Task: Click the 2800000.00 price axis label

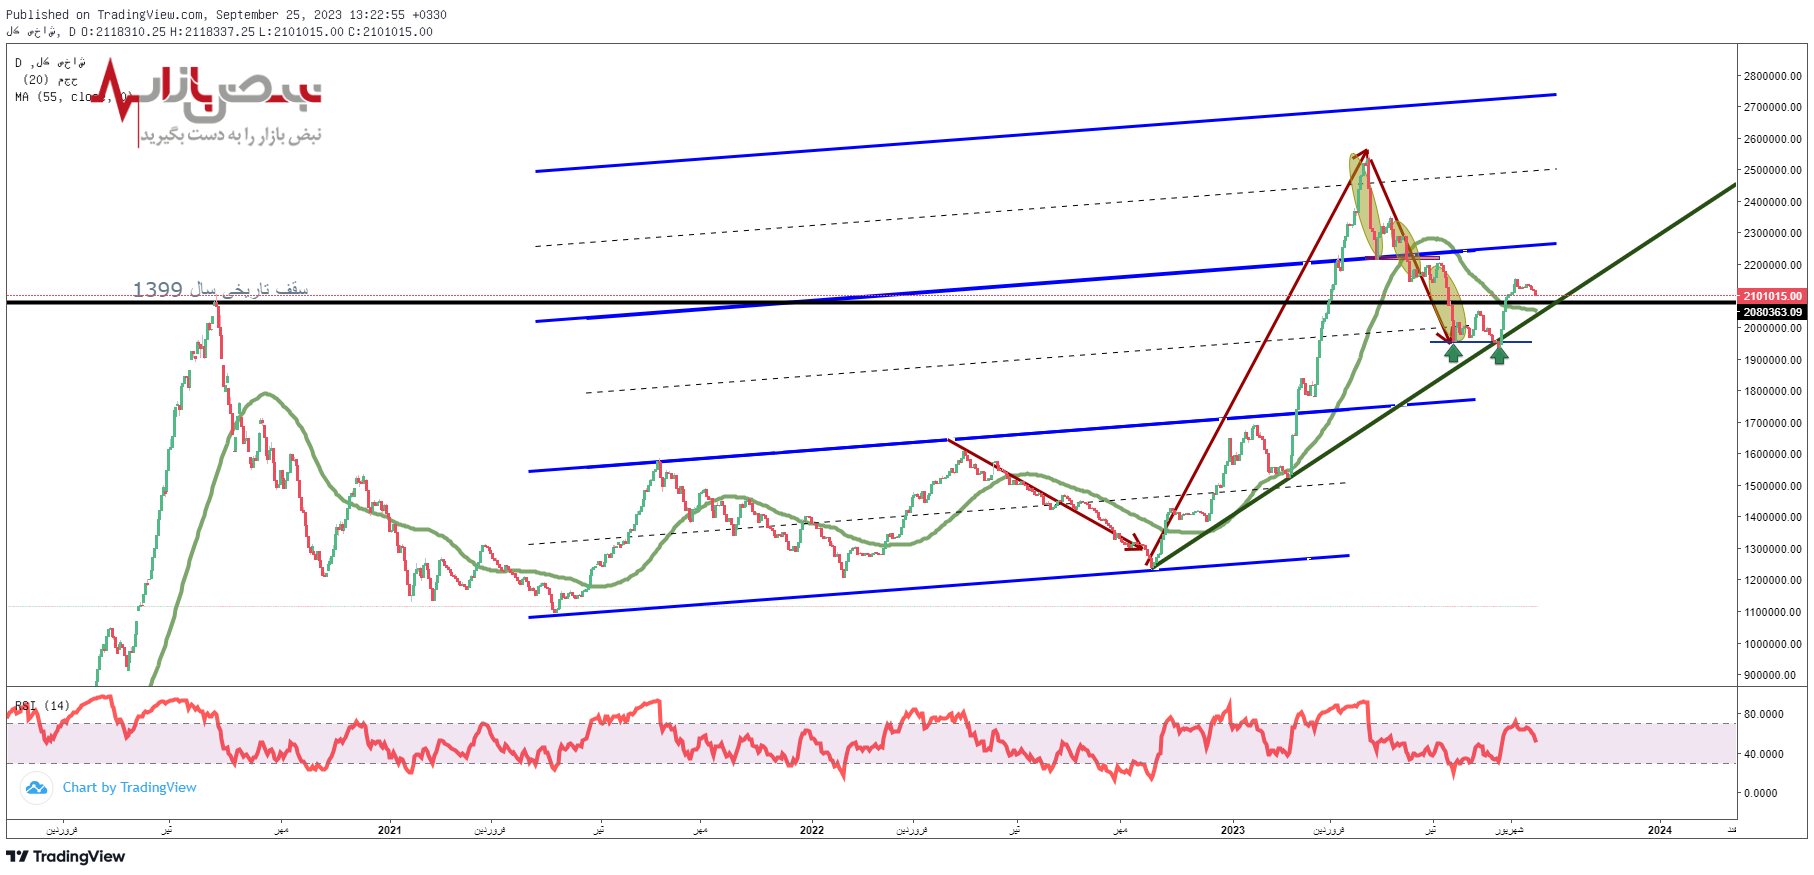Action: point(1772,76)
